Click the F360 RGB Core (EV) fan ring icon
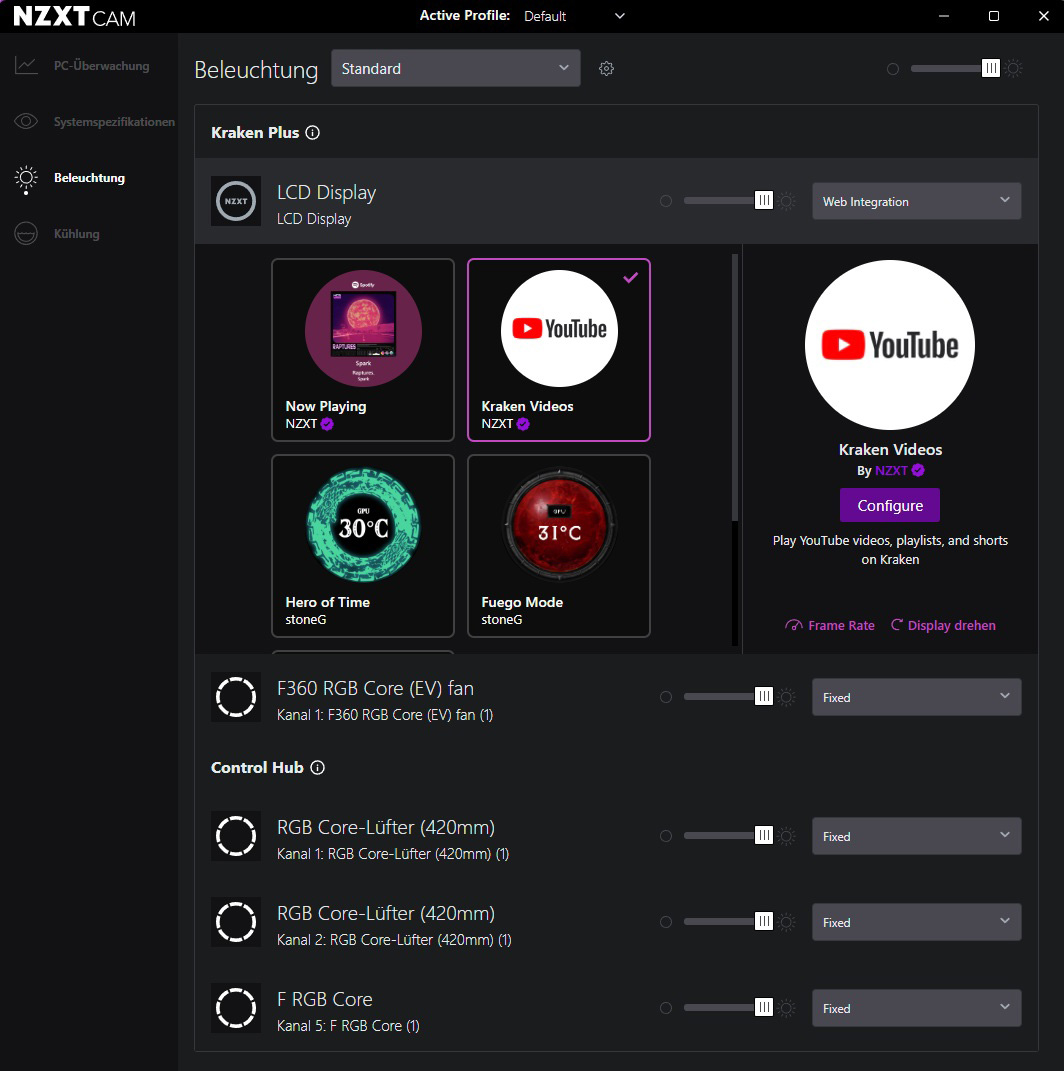This screenshot has height=1071, width=1064. click(236, 697)
